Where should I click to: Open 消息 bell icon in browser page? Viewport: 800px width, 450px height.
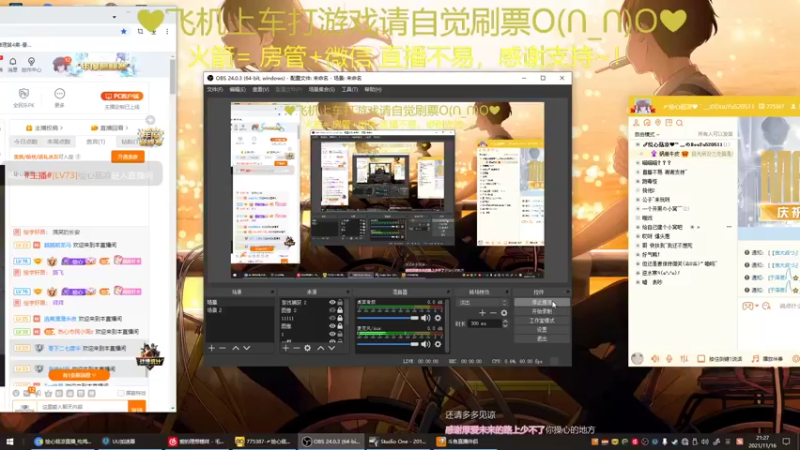pyautogui.click(x=13, y=64)
